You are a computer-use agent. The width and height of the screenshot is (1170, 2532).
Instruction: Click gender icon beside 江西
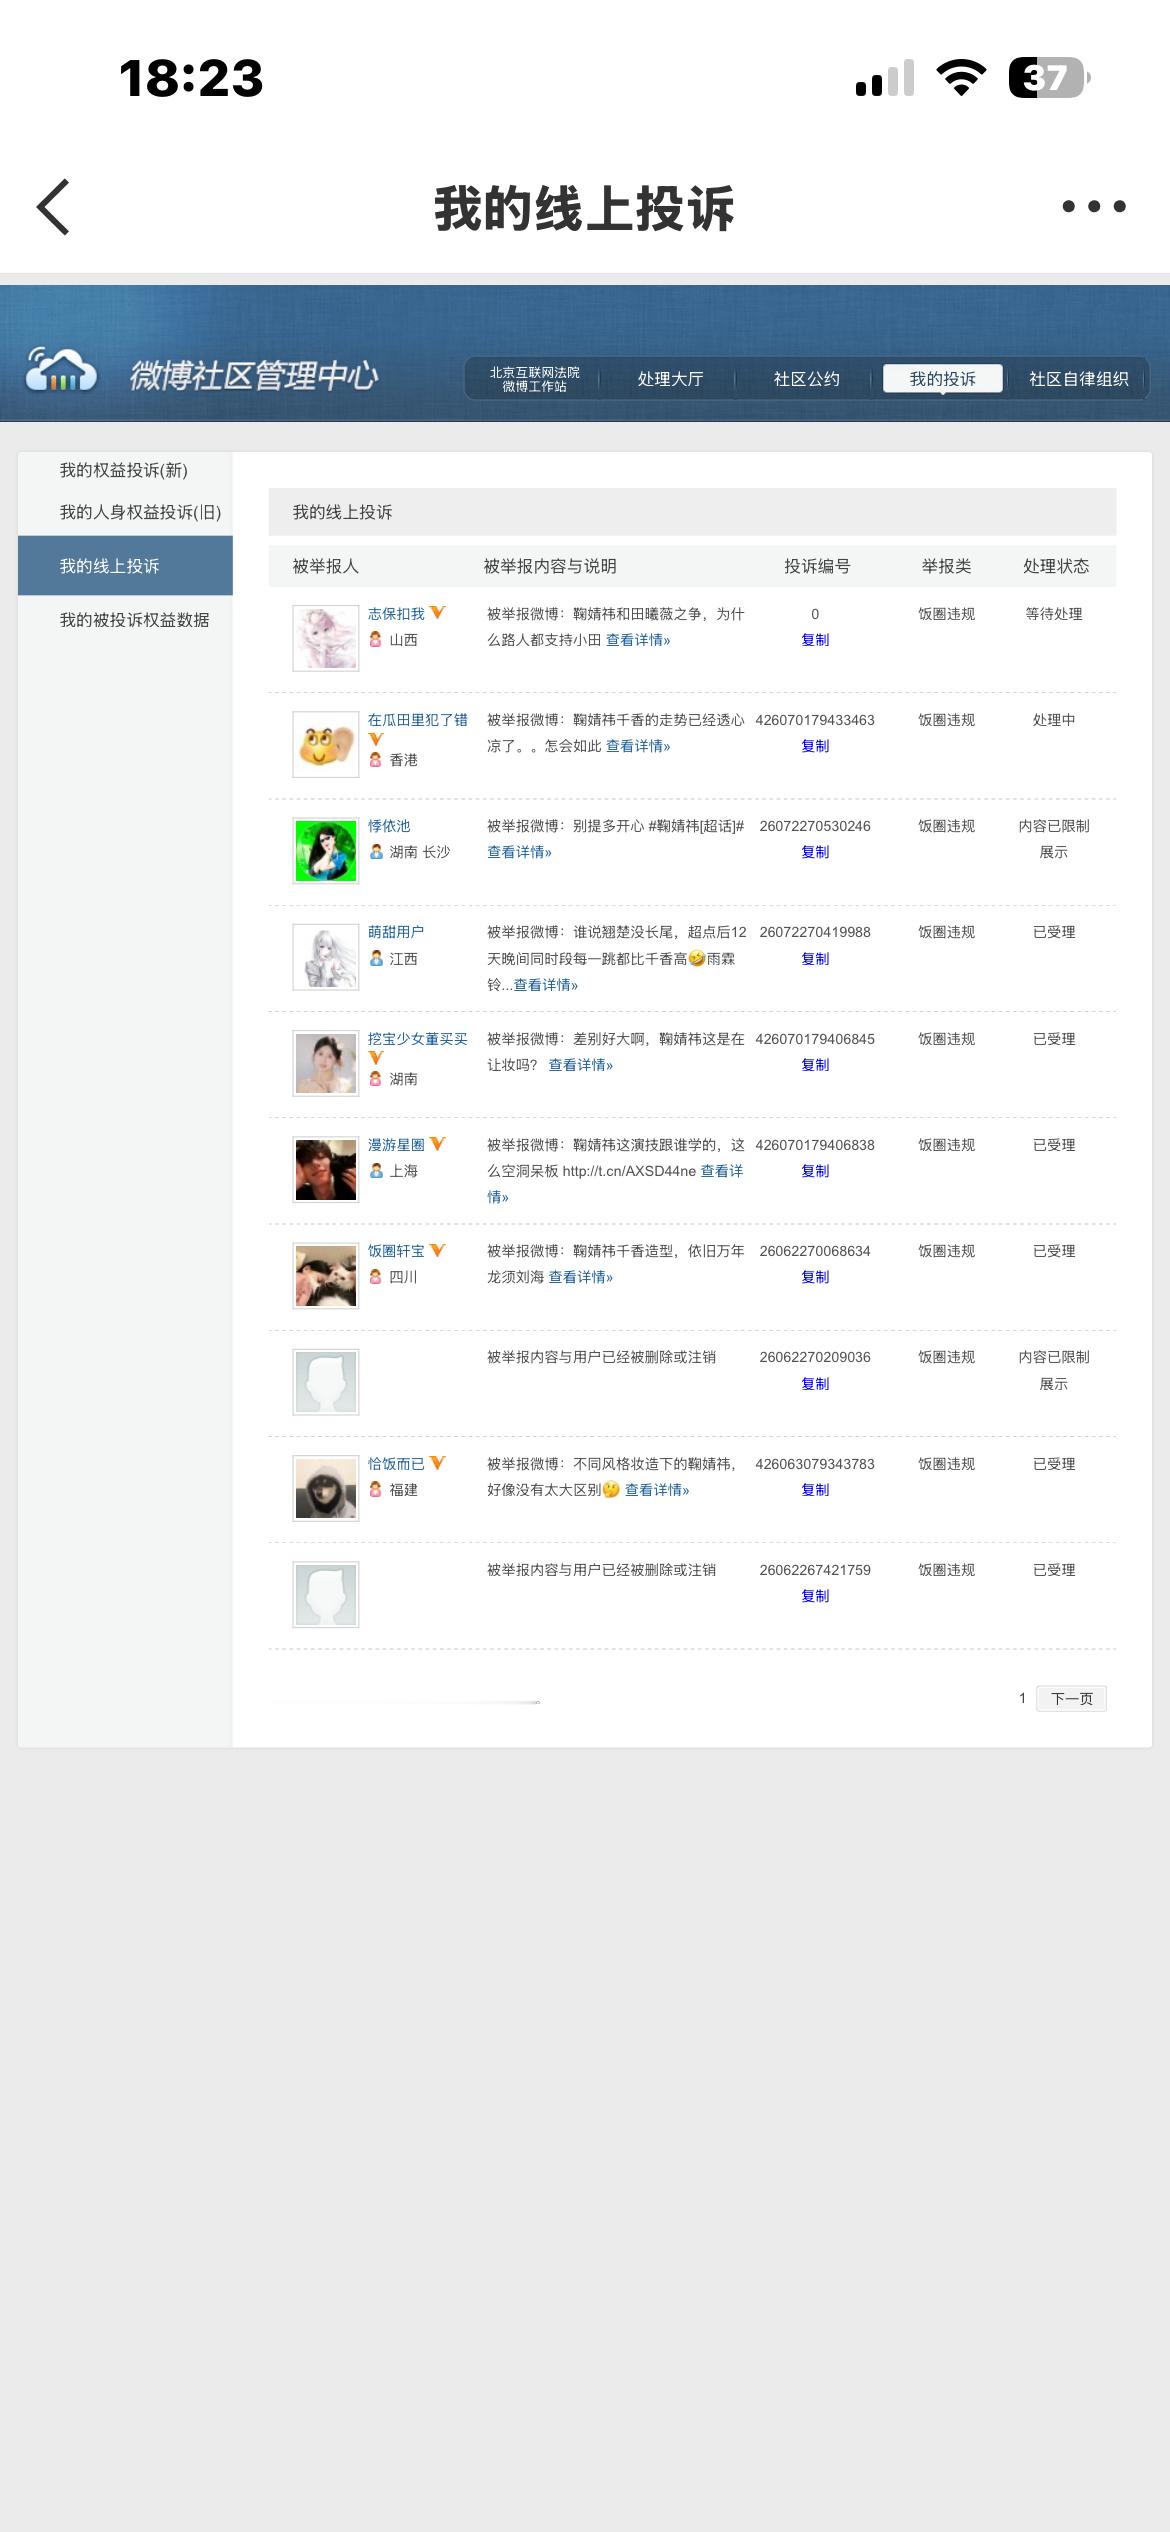pyautogui.click(x=376, y=958)
